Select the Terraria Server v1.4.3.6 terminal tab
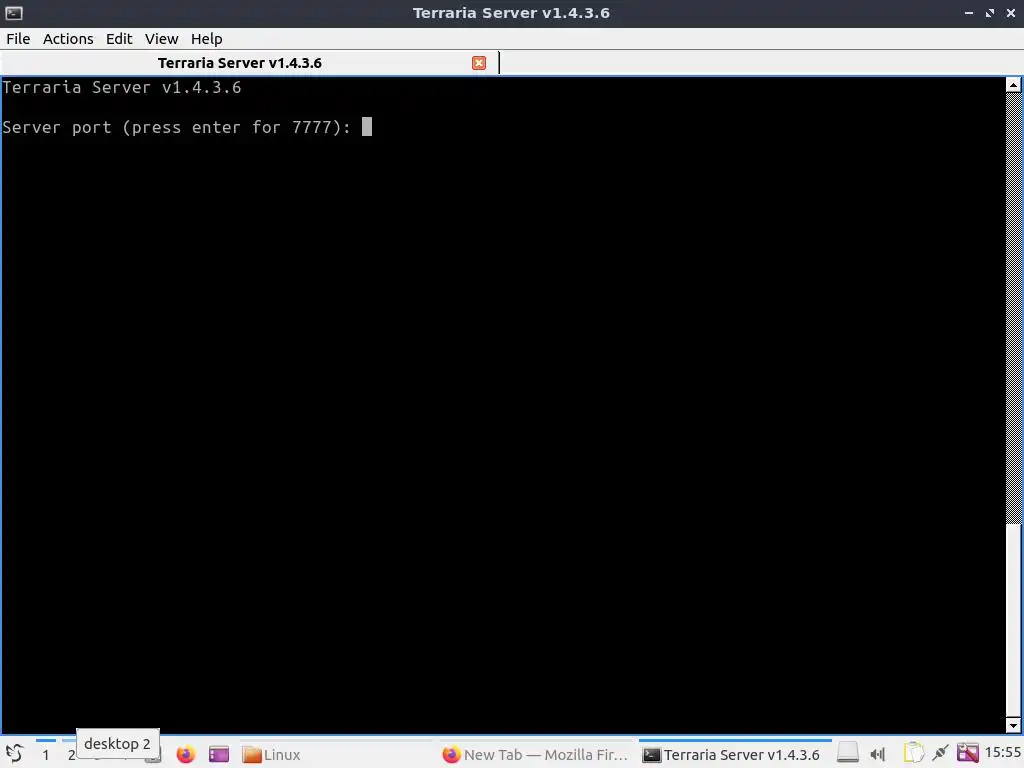Screen dimensions: 1024x768 240,63
